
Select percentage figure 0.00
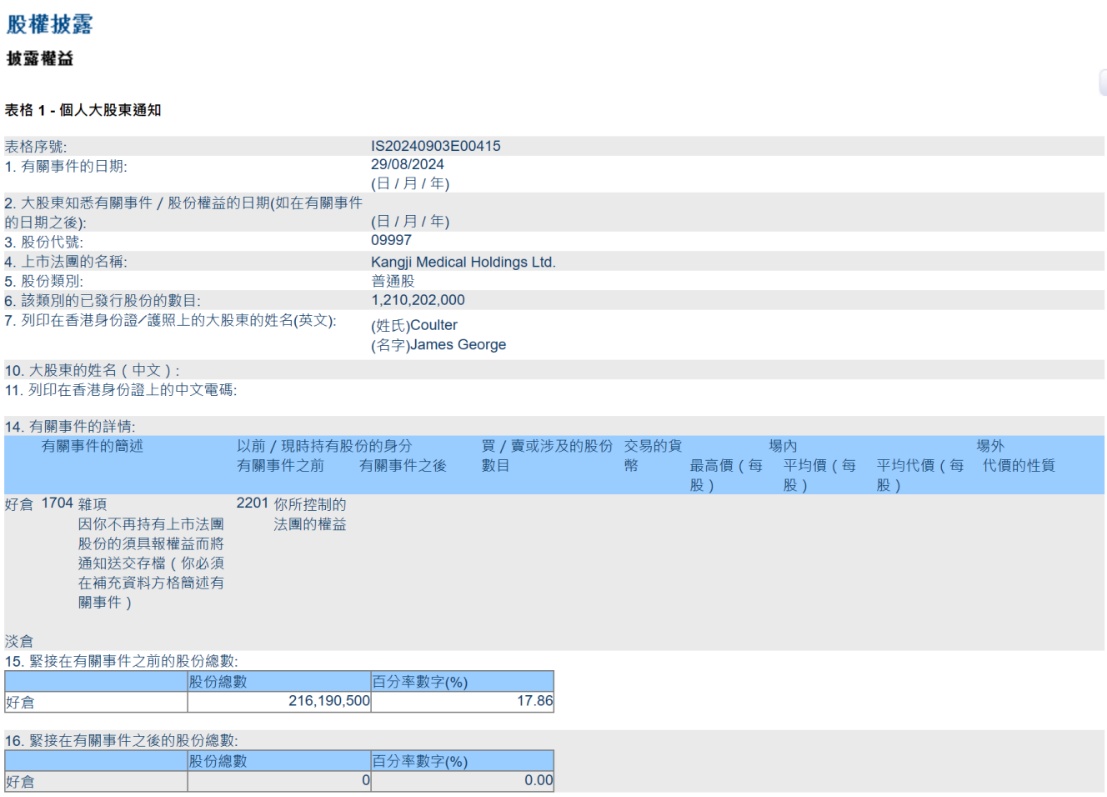point(539,780)
